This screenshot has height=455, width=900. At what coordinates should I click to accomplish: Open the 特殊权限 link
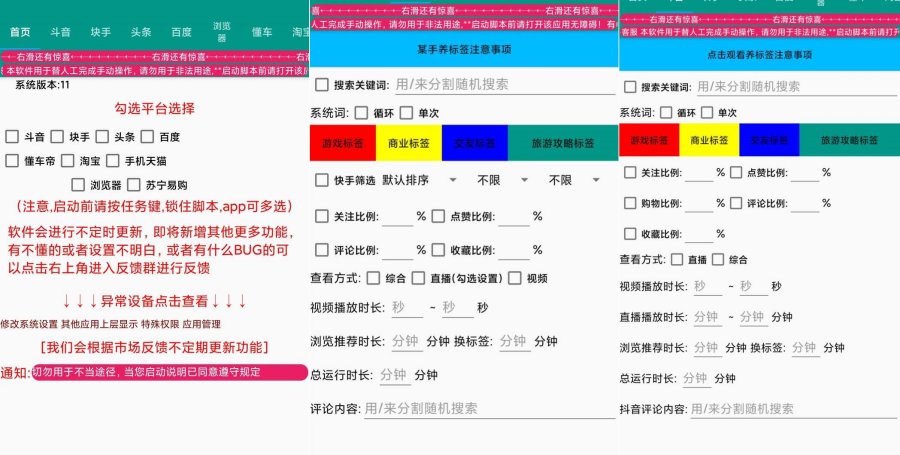click(x=160, y=324)
